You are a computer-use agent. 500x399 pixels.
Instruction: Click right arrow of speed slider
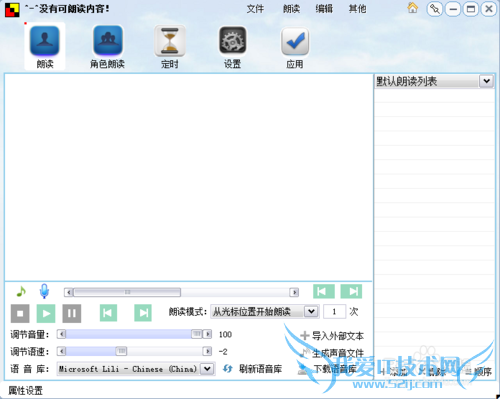pyautogui.click(x=207, y=351)
